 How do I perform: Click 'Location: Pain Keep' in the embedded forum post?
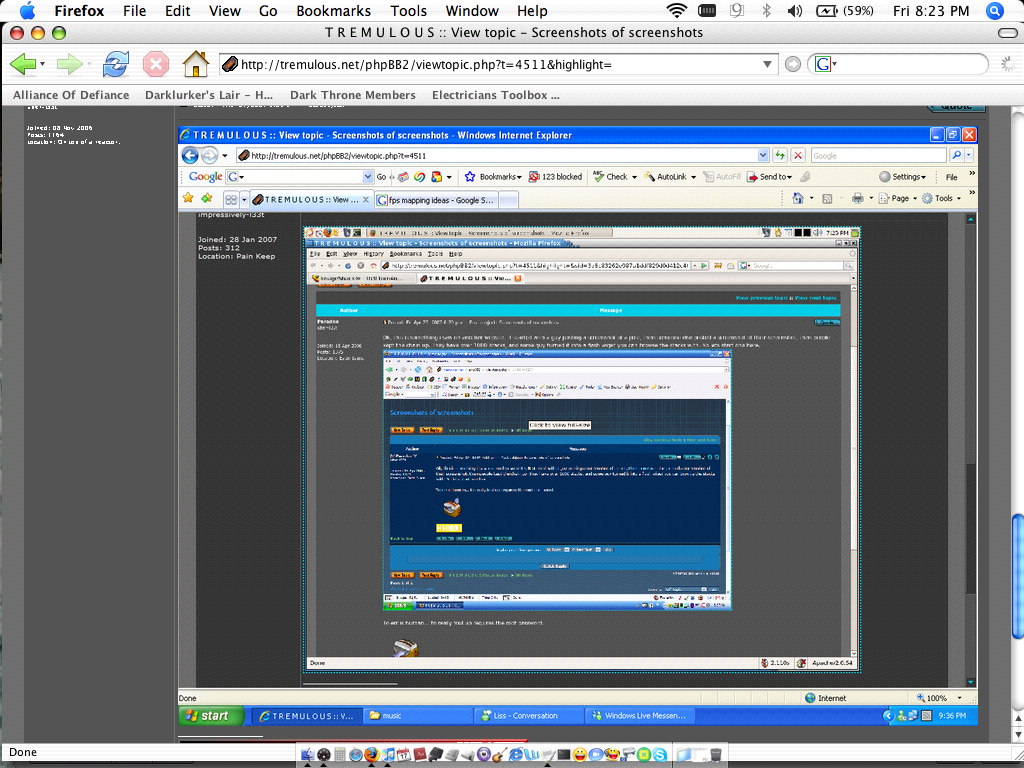(236, 256)
